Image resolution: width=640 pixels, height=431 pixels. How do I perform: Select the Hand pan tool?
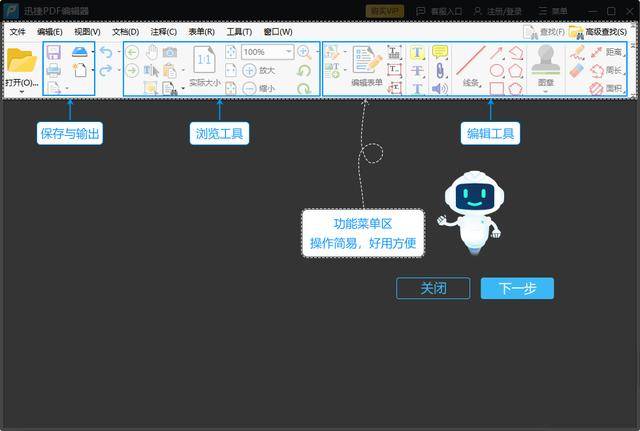point(151,52)
